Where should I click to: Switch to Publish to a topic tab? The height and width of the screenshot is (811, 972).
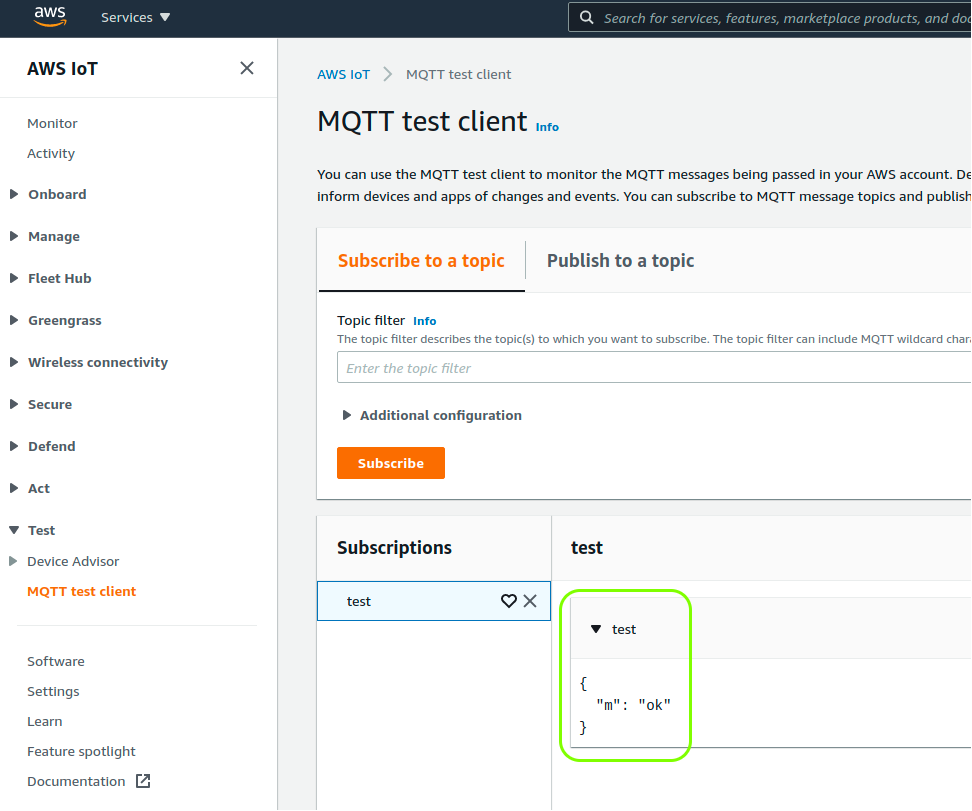[x=621, y=260]
